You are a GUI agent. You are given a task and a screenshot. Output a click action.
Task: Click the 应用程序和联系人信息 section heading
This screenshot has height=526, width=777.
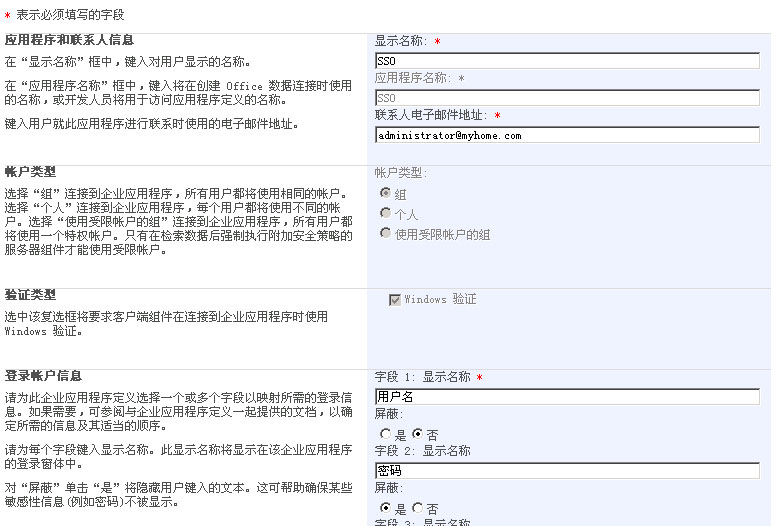coord(69,40)
